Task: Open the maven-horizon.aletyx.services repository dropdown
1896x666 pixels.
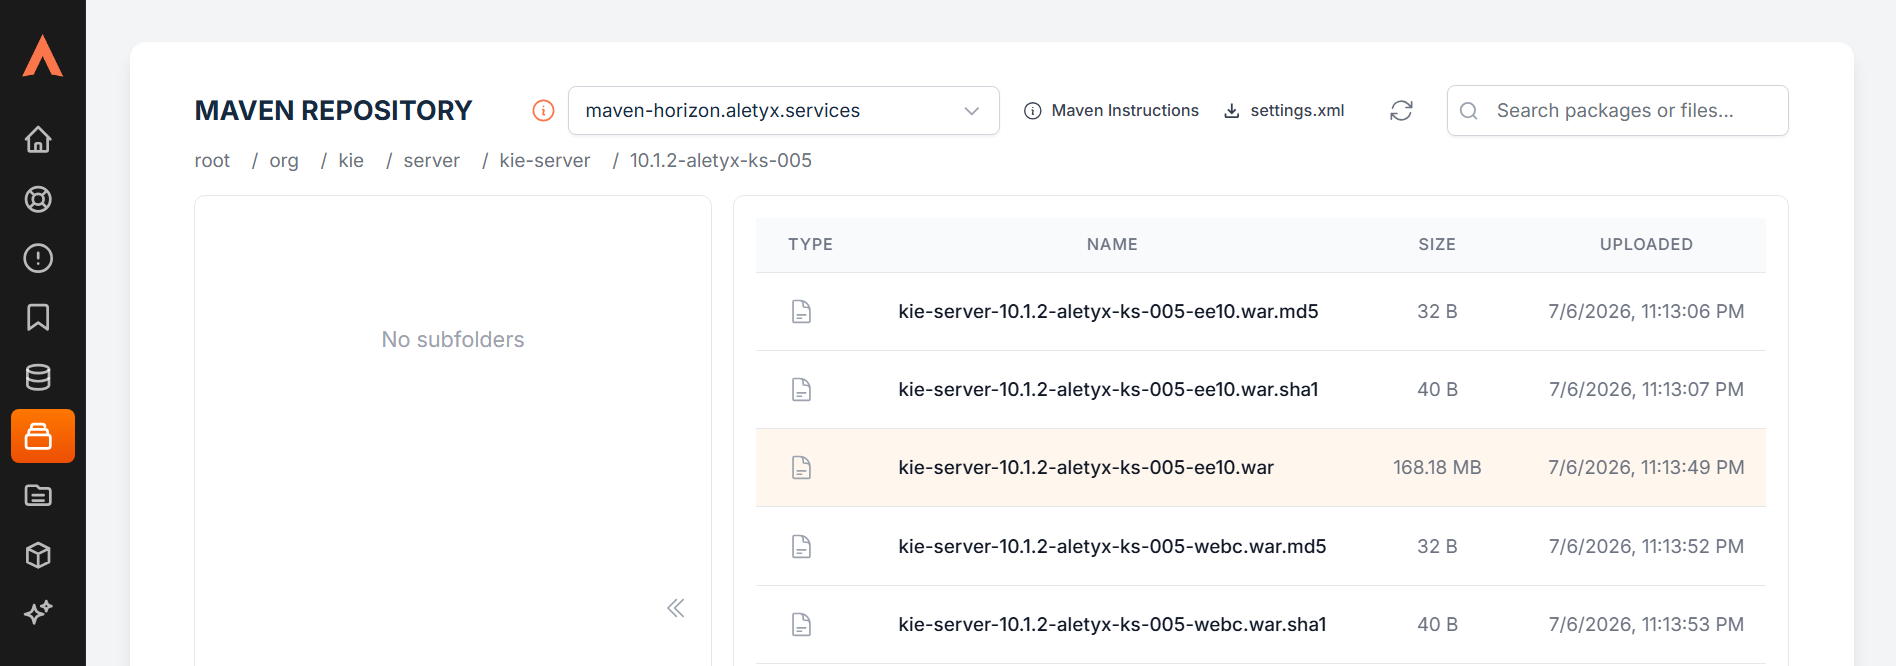Action: (x=783, y=110)
